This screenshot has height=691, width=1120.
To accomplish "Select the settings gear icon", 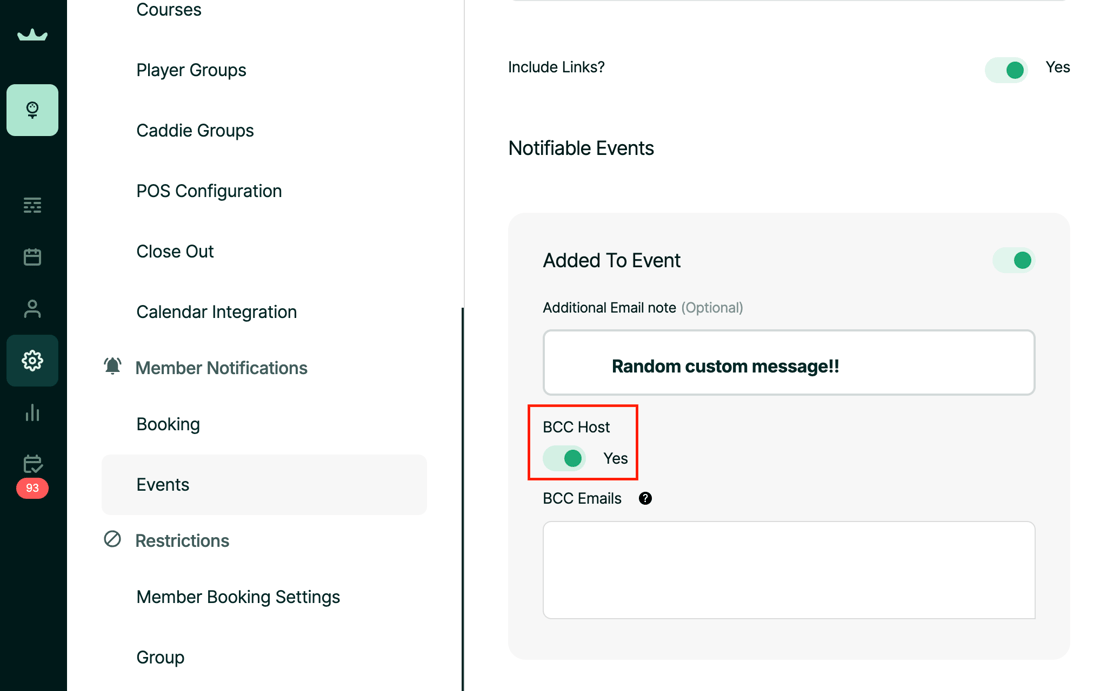I will click(x=32, y=360).
